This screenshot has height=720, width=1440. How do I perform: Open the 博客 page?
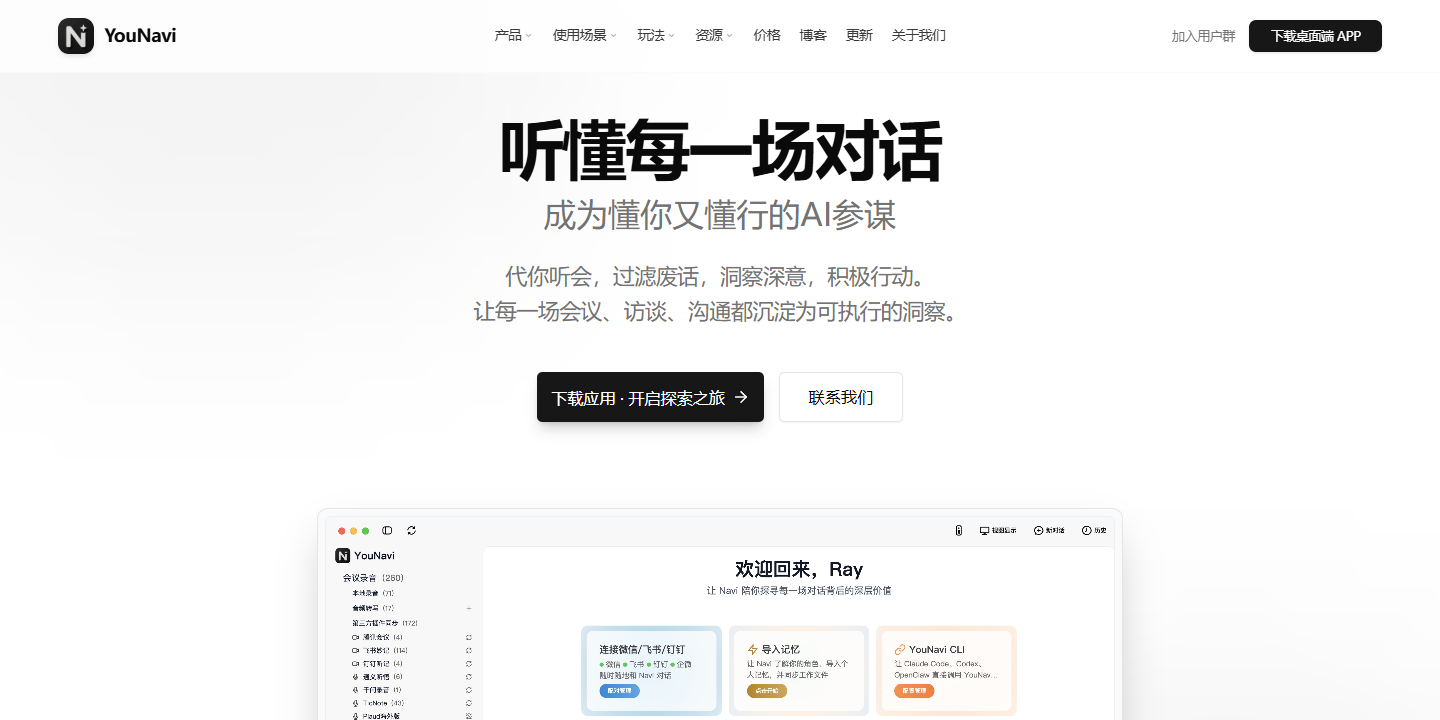[x=813, y=35]
